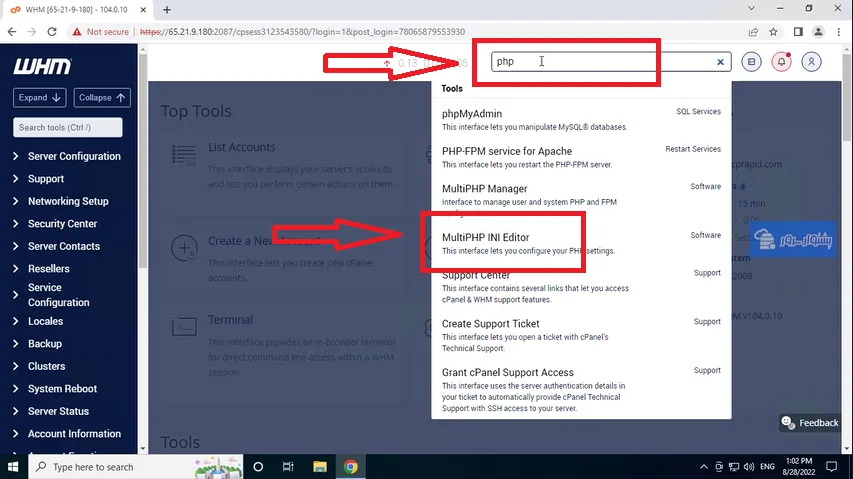The height and width of the screenshot is (479, 853).
Task: Clear the php search field
Action: tap(720, 62)
